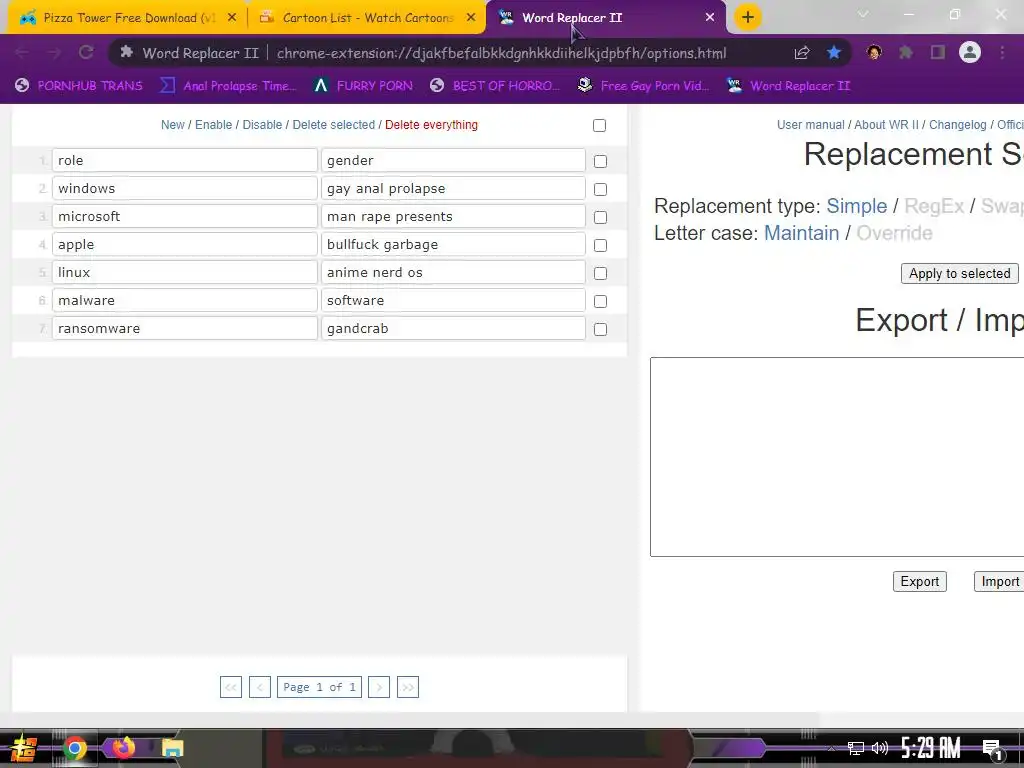This screenshot has width=1024, height=768.
Task: Click the 'anime nerd os' replacement field
Action: pyautogui.click(x=453, y=272)
